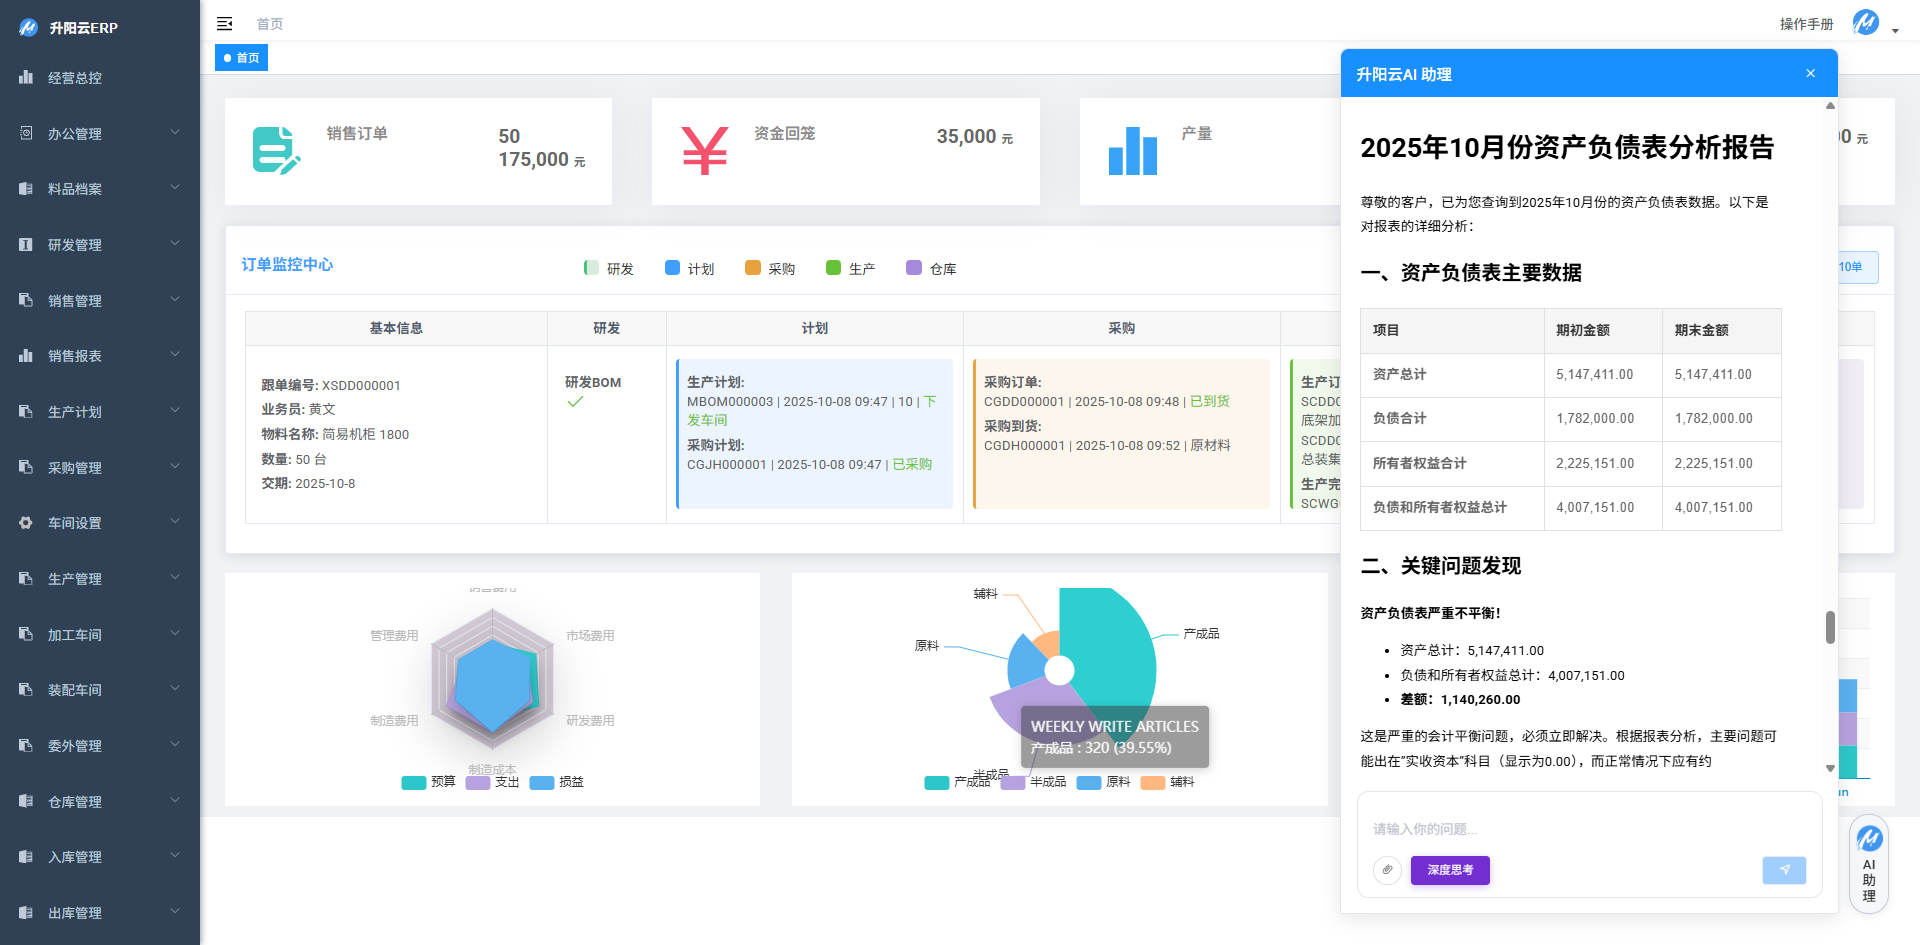
Task: Select the 首页 tab
Action: click(x=242, y=58)
